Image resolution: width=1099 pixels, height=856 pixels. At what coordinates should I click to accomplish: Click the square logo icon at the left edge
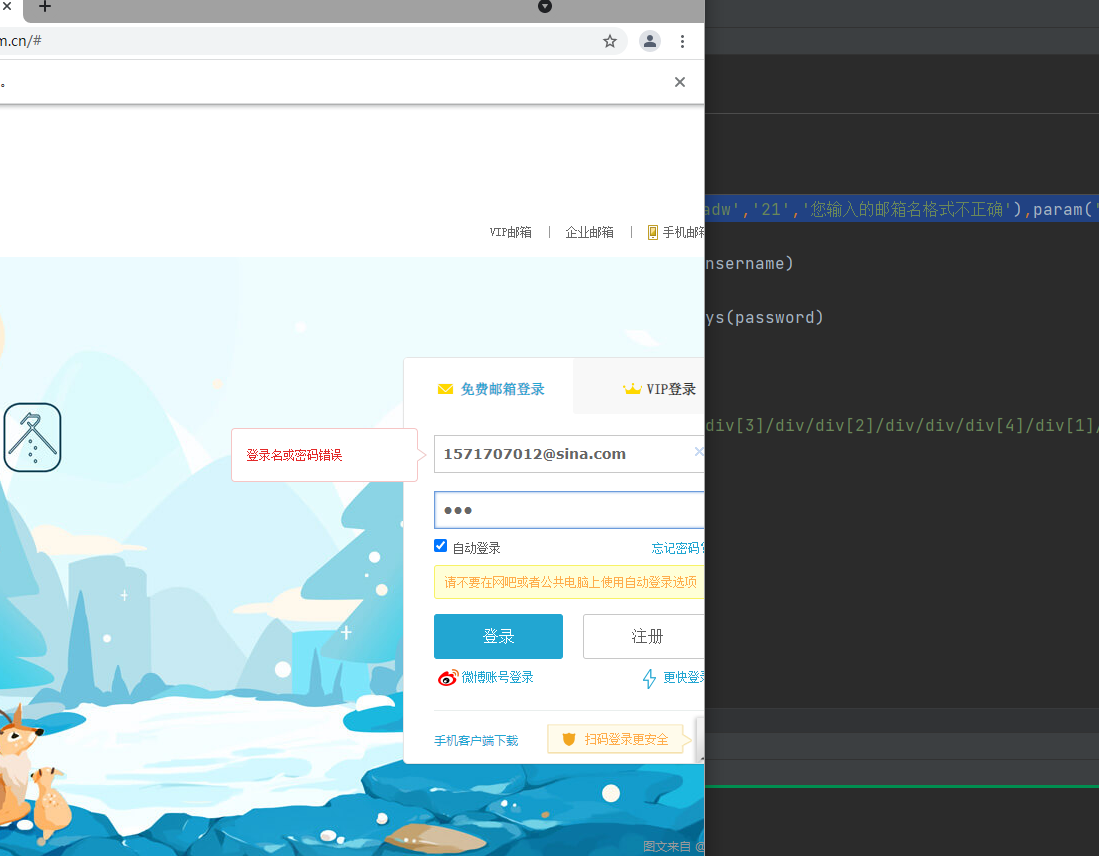coord(32,437)
